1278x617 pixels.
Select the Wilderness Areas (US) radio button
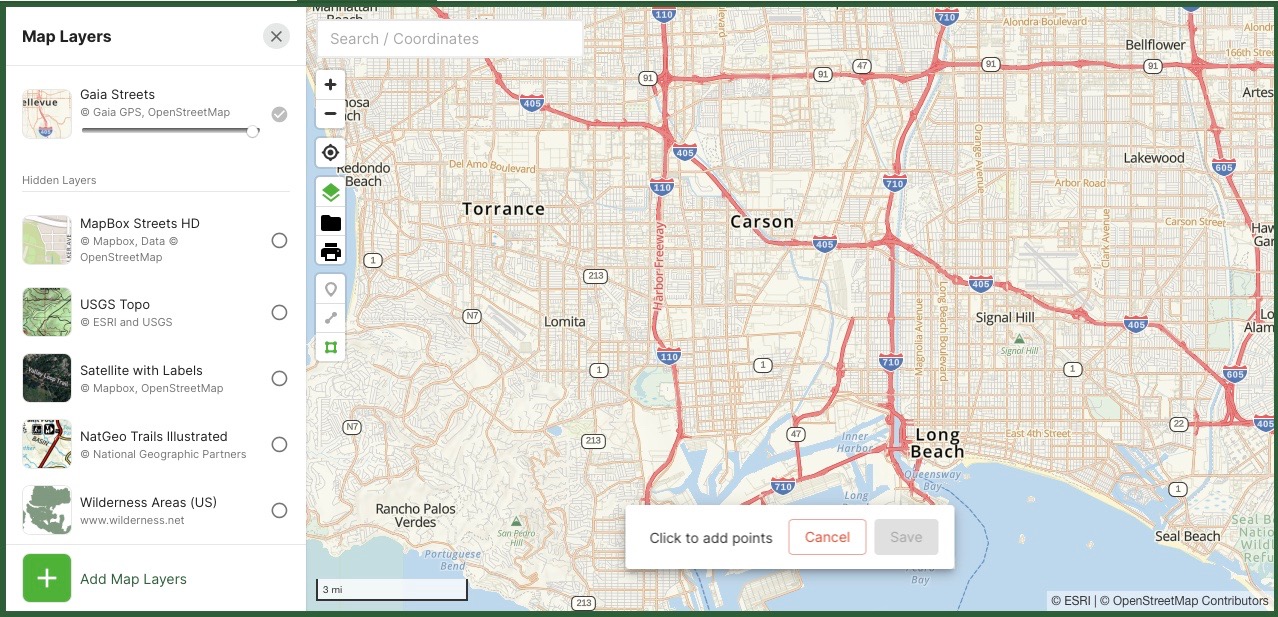pyautogui.click(x=279, y=510)
